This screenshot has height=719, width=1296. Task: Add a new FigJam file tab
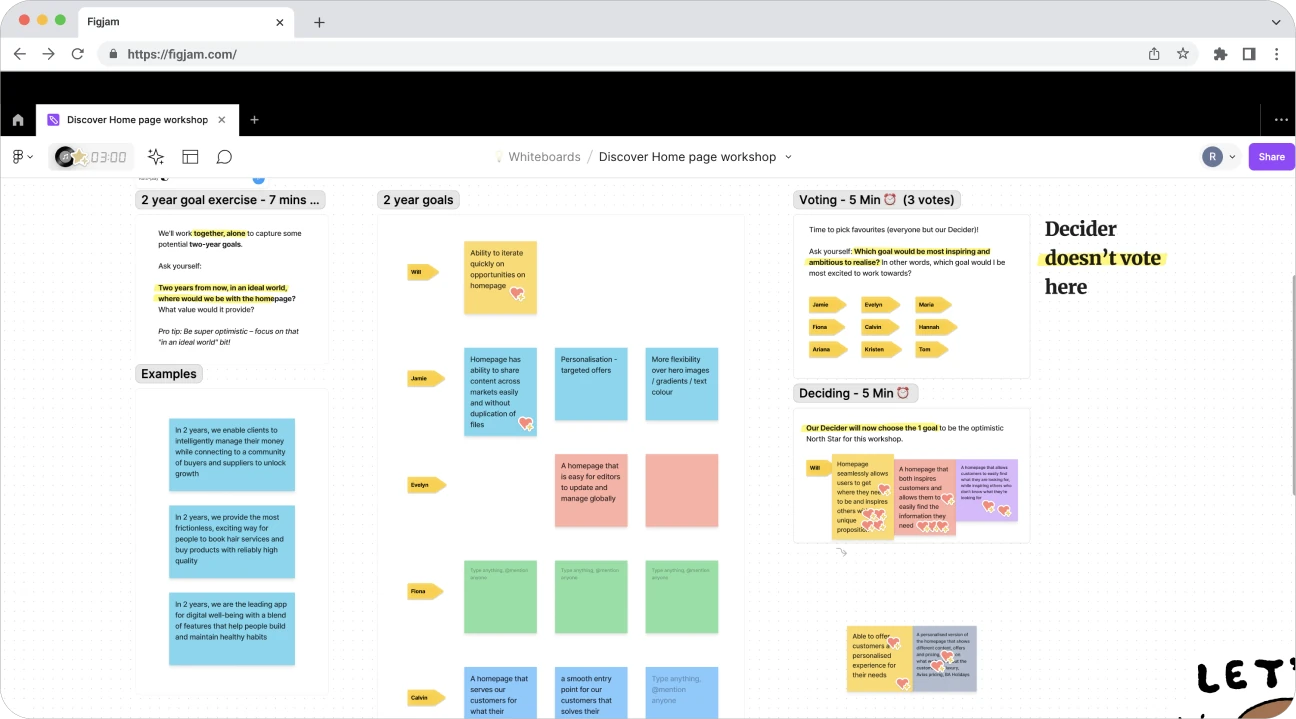tap(254, 120)
